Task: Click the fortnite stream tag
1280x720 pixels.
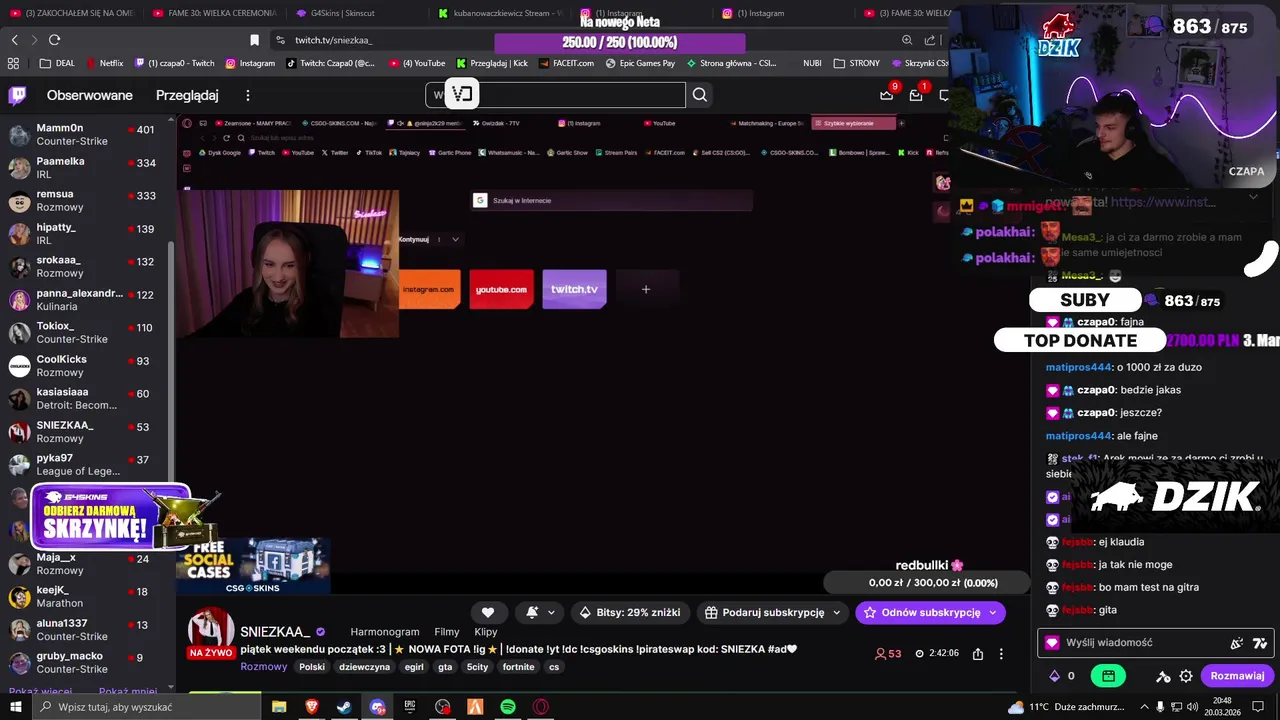Action: coord(519,667)
